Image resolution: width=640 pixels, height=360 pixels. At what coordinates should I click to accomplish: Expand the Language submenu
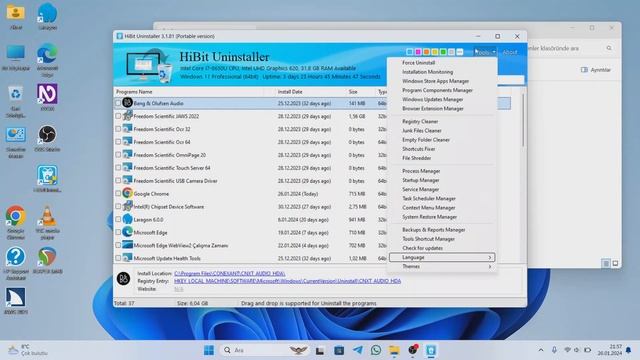442,257
